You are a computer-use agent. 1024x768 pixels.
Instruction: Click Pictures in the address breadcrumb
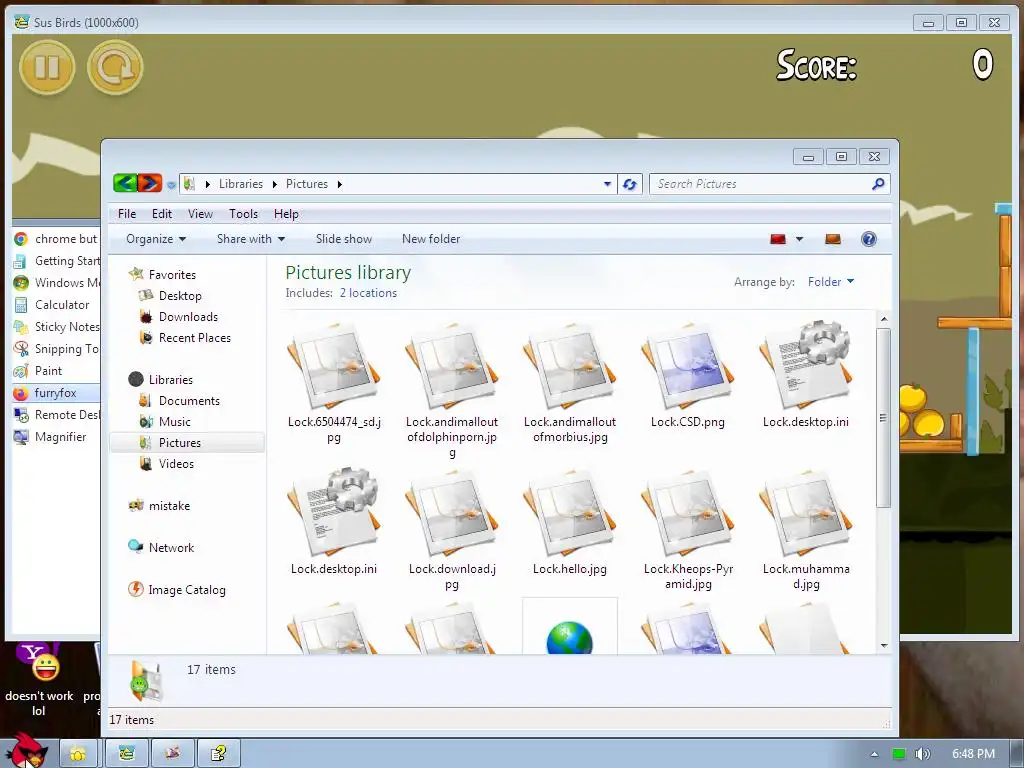coord(306,184)
